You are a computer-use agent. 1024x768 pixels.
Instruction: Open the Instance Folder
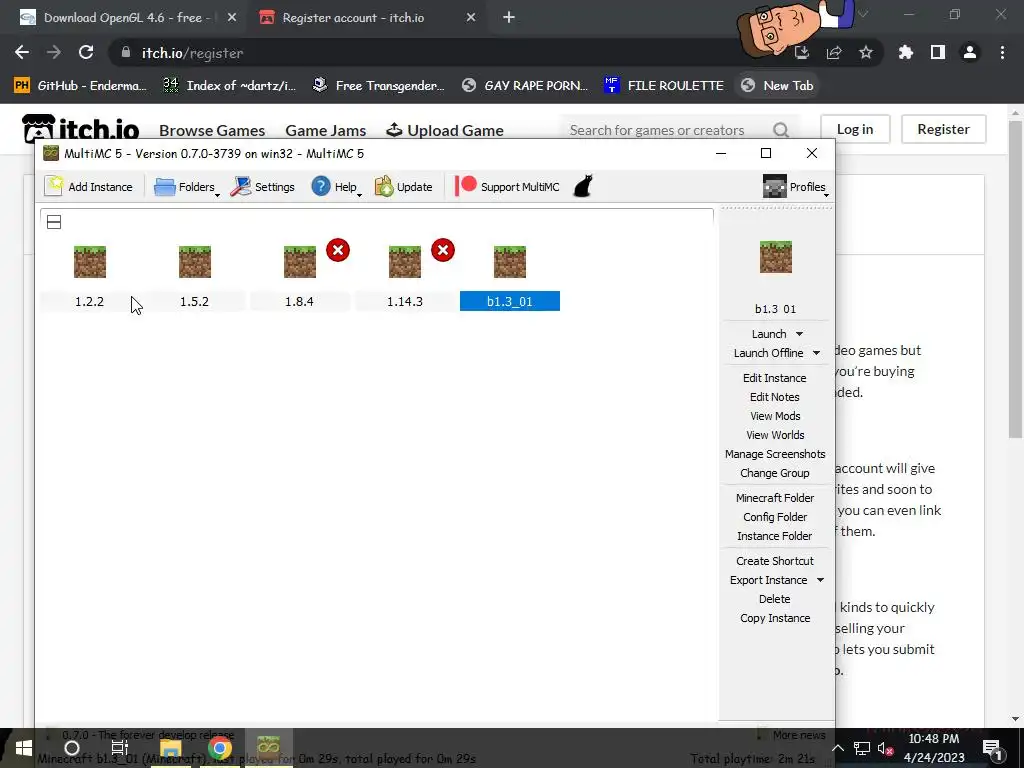[775, 536]
